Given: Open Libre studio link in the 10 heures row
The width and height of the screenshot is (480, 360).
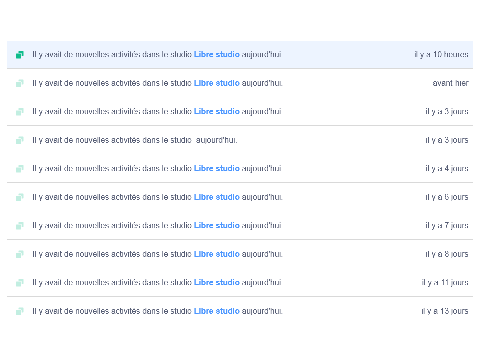Looking at the screenshot, I should (217, 54).
